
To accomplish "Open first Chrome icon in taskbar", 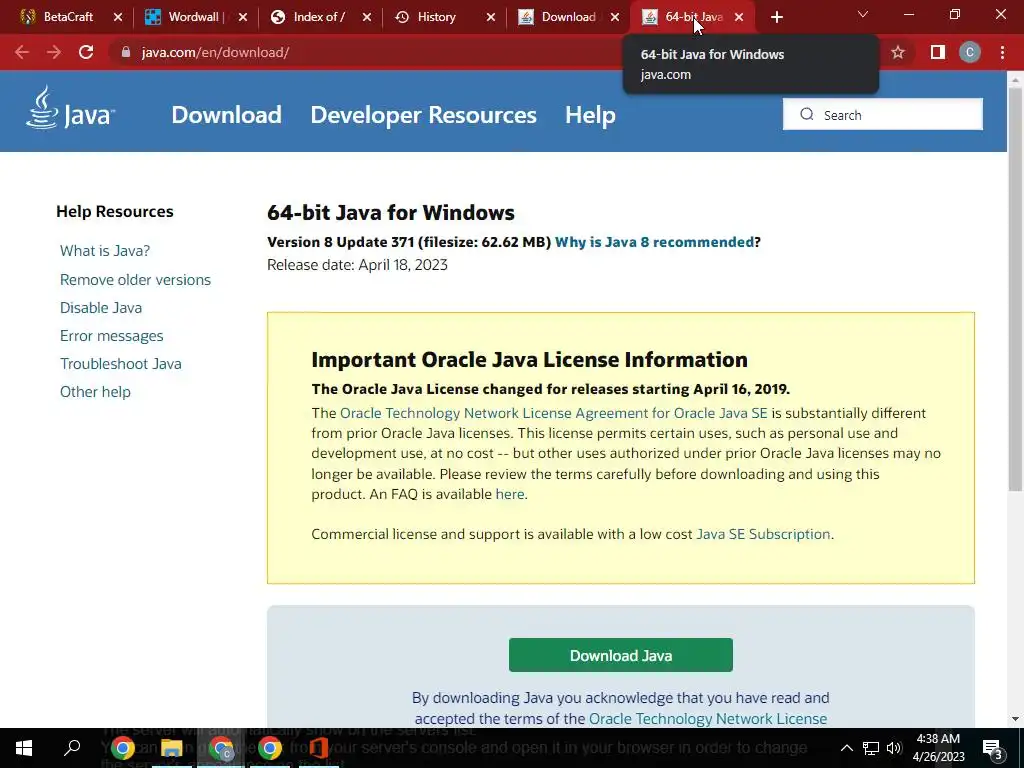I will [x=122, y=748].
